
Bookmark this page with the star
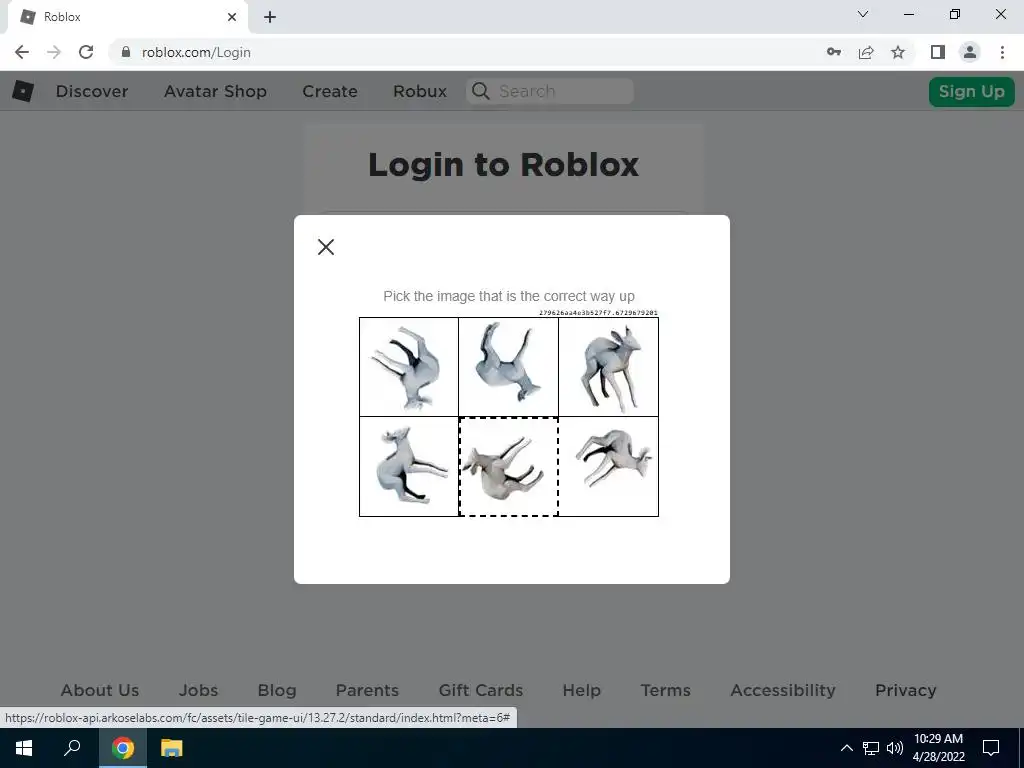tap(898, 52)
